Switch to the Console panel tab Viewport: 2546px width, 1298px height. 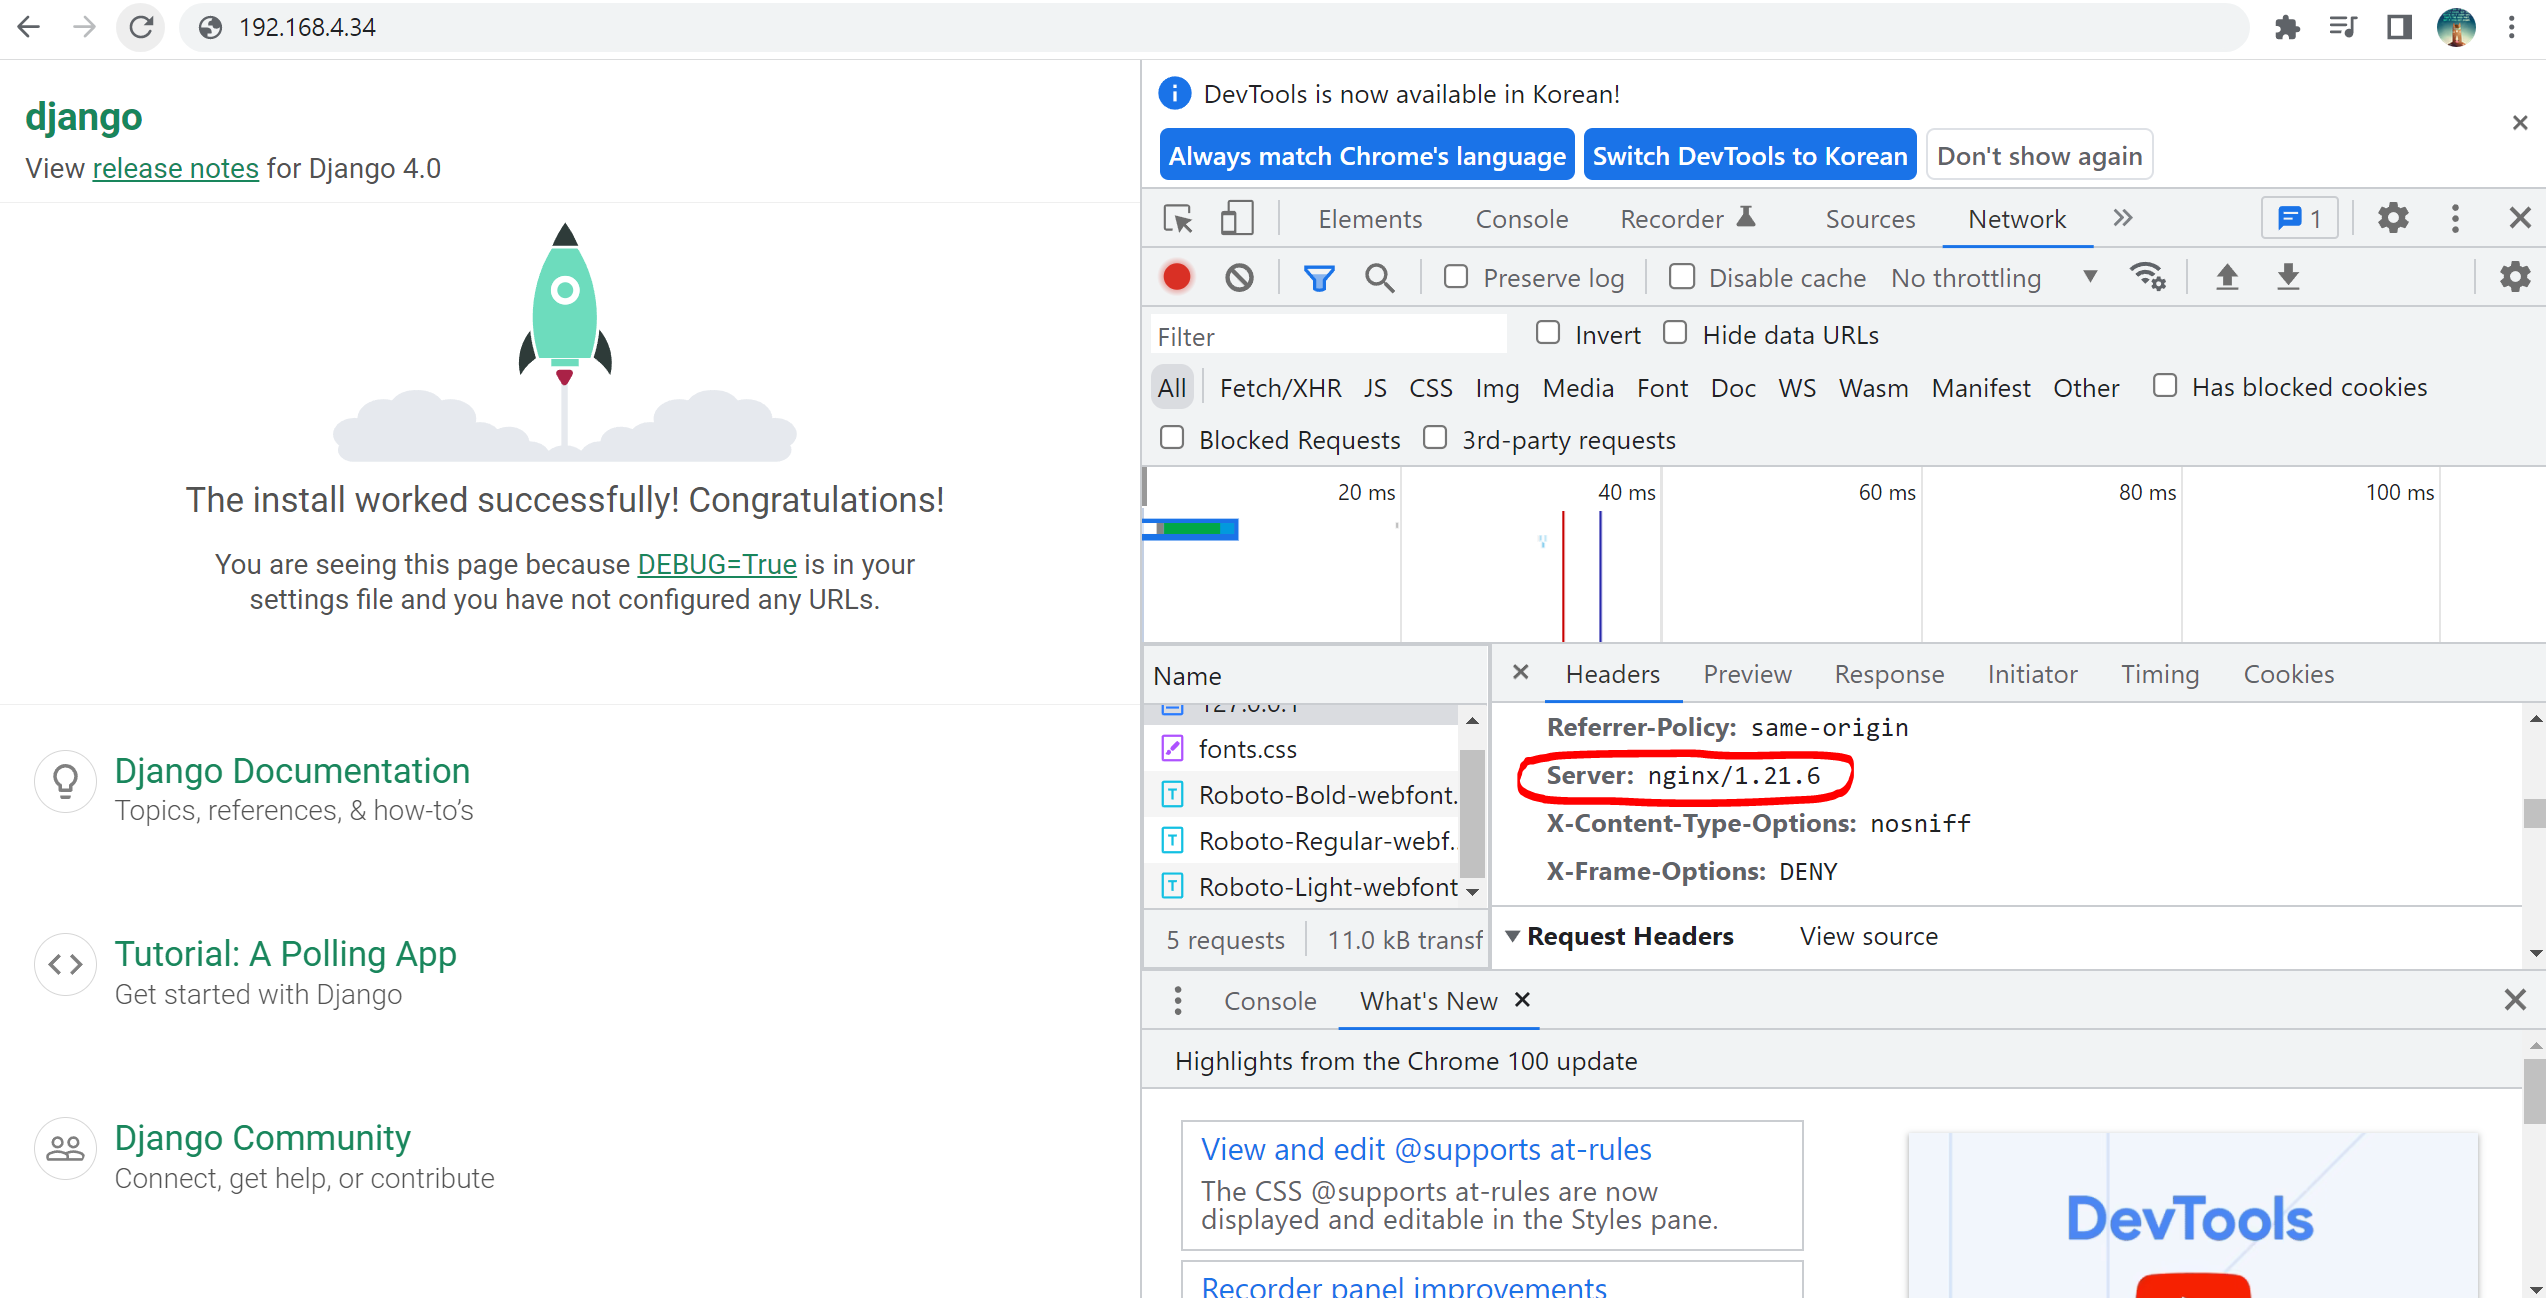1521,218
